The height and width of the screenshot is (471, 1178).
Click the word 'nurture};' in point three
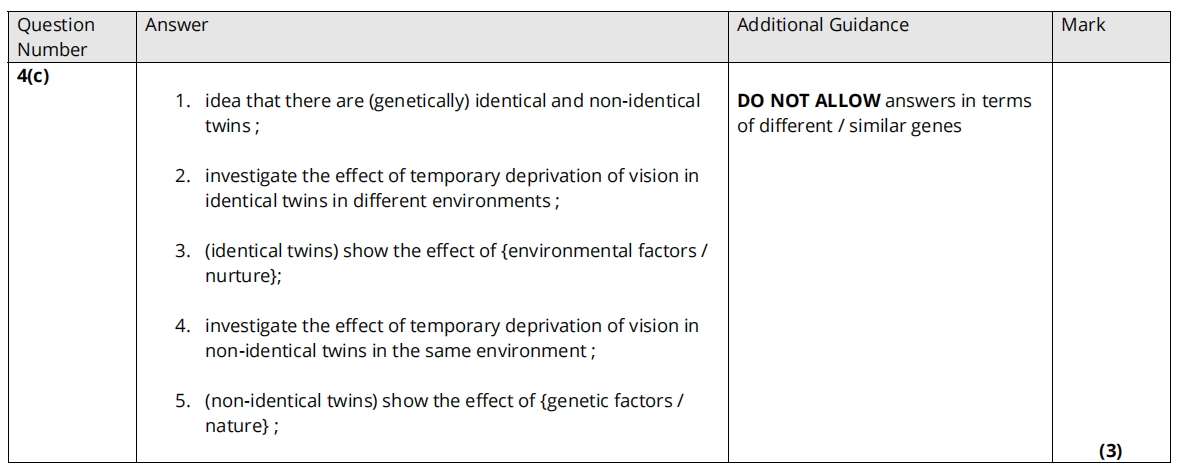(x=243, y=276)
